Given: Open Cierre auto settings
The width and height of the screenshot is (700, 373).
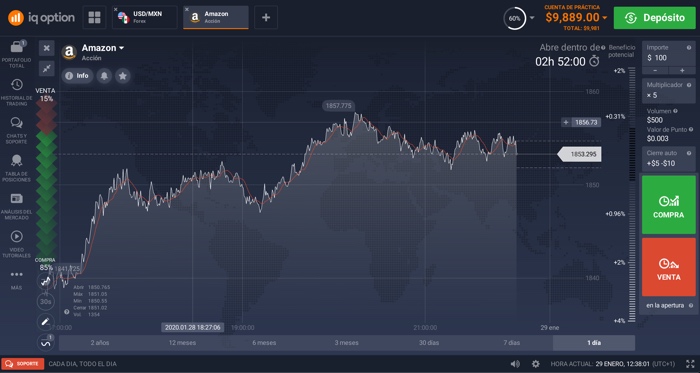Looking at the screenshot, I should (668, 159).
